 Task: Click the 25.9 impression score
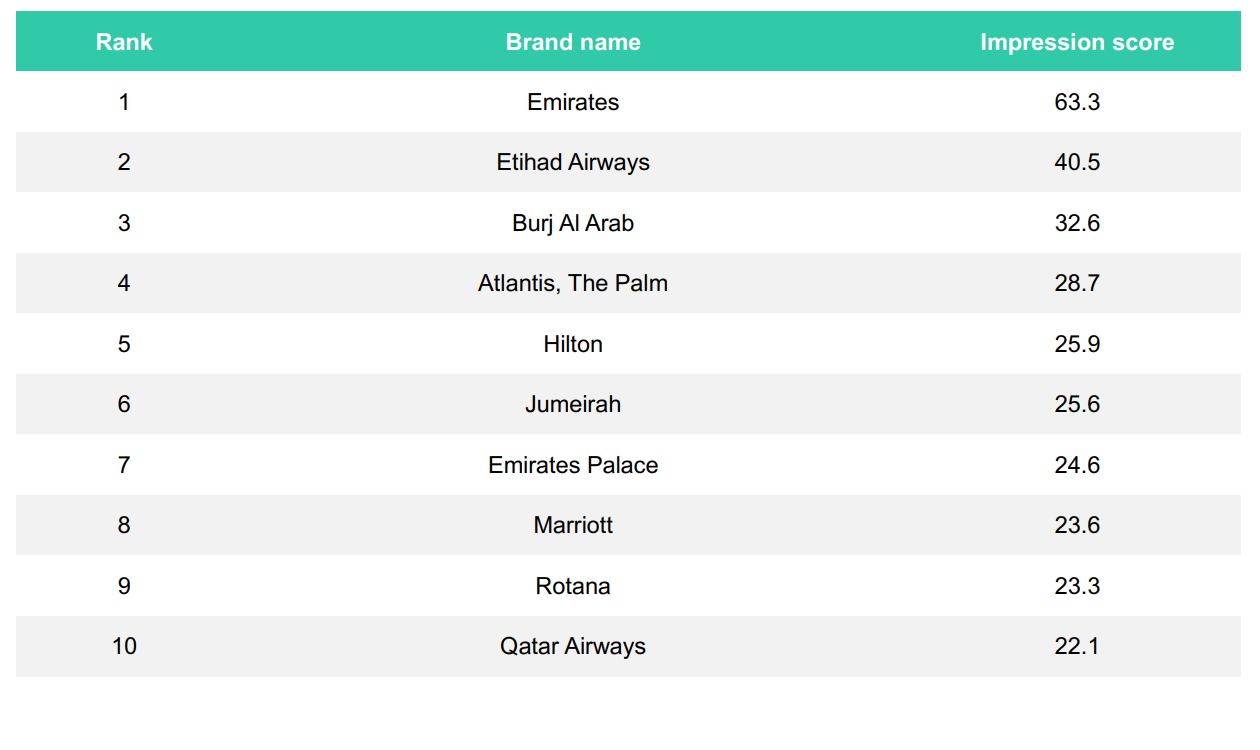coord(1077,344)
